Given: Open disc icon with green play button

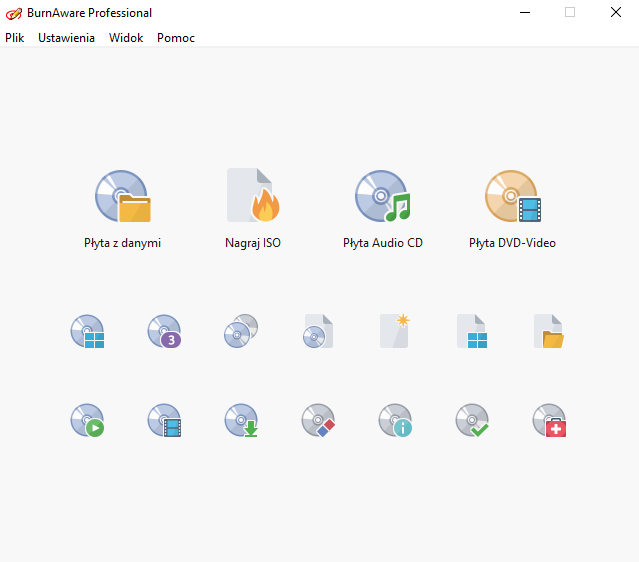Looking at the screenshot, I should point(87,420).
